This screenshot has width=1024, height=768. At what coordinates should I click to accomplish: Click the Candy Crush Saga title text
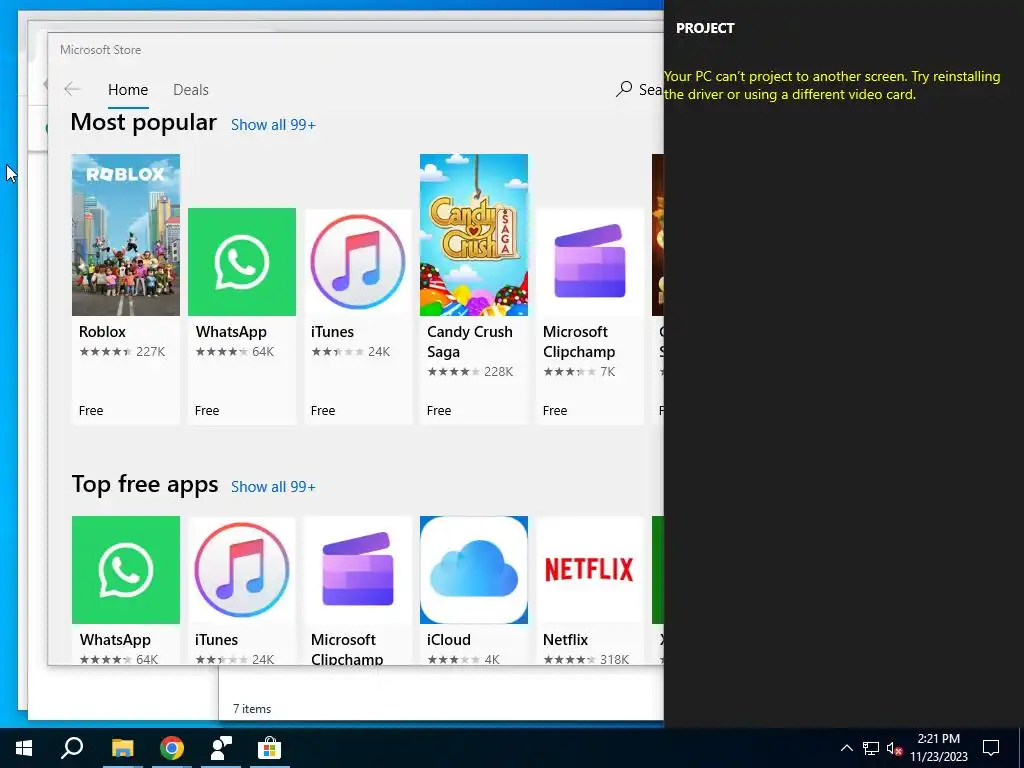(x=470, y=342)
